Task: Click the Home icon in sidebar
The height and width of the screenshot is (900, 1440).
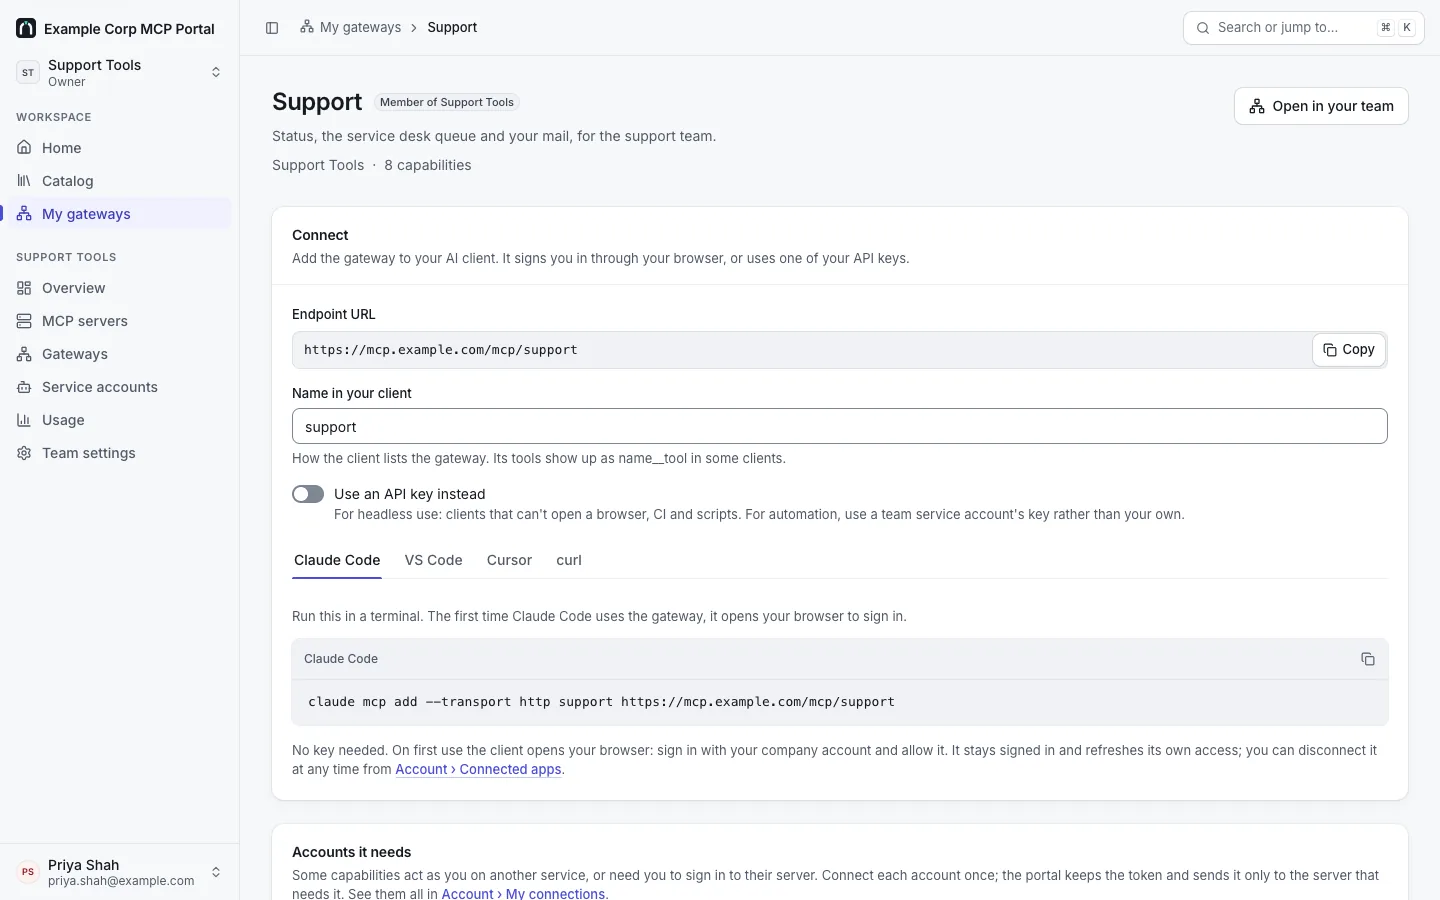Action: click(x=24, y=148)
